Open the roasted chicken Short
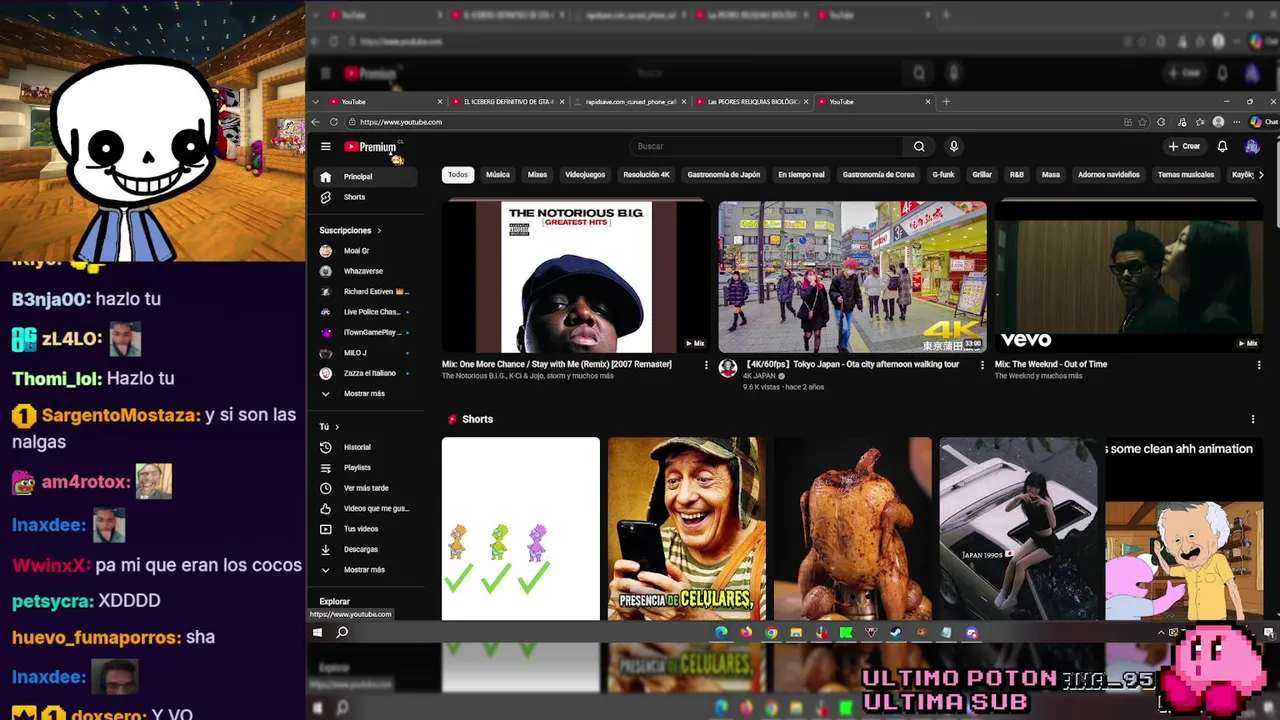Image resolution: width=1280 pixels, height=720 pixels. pos(852,529)
